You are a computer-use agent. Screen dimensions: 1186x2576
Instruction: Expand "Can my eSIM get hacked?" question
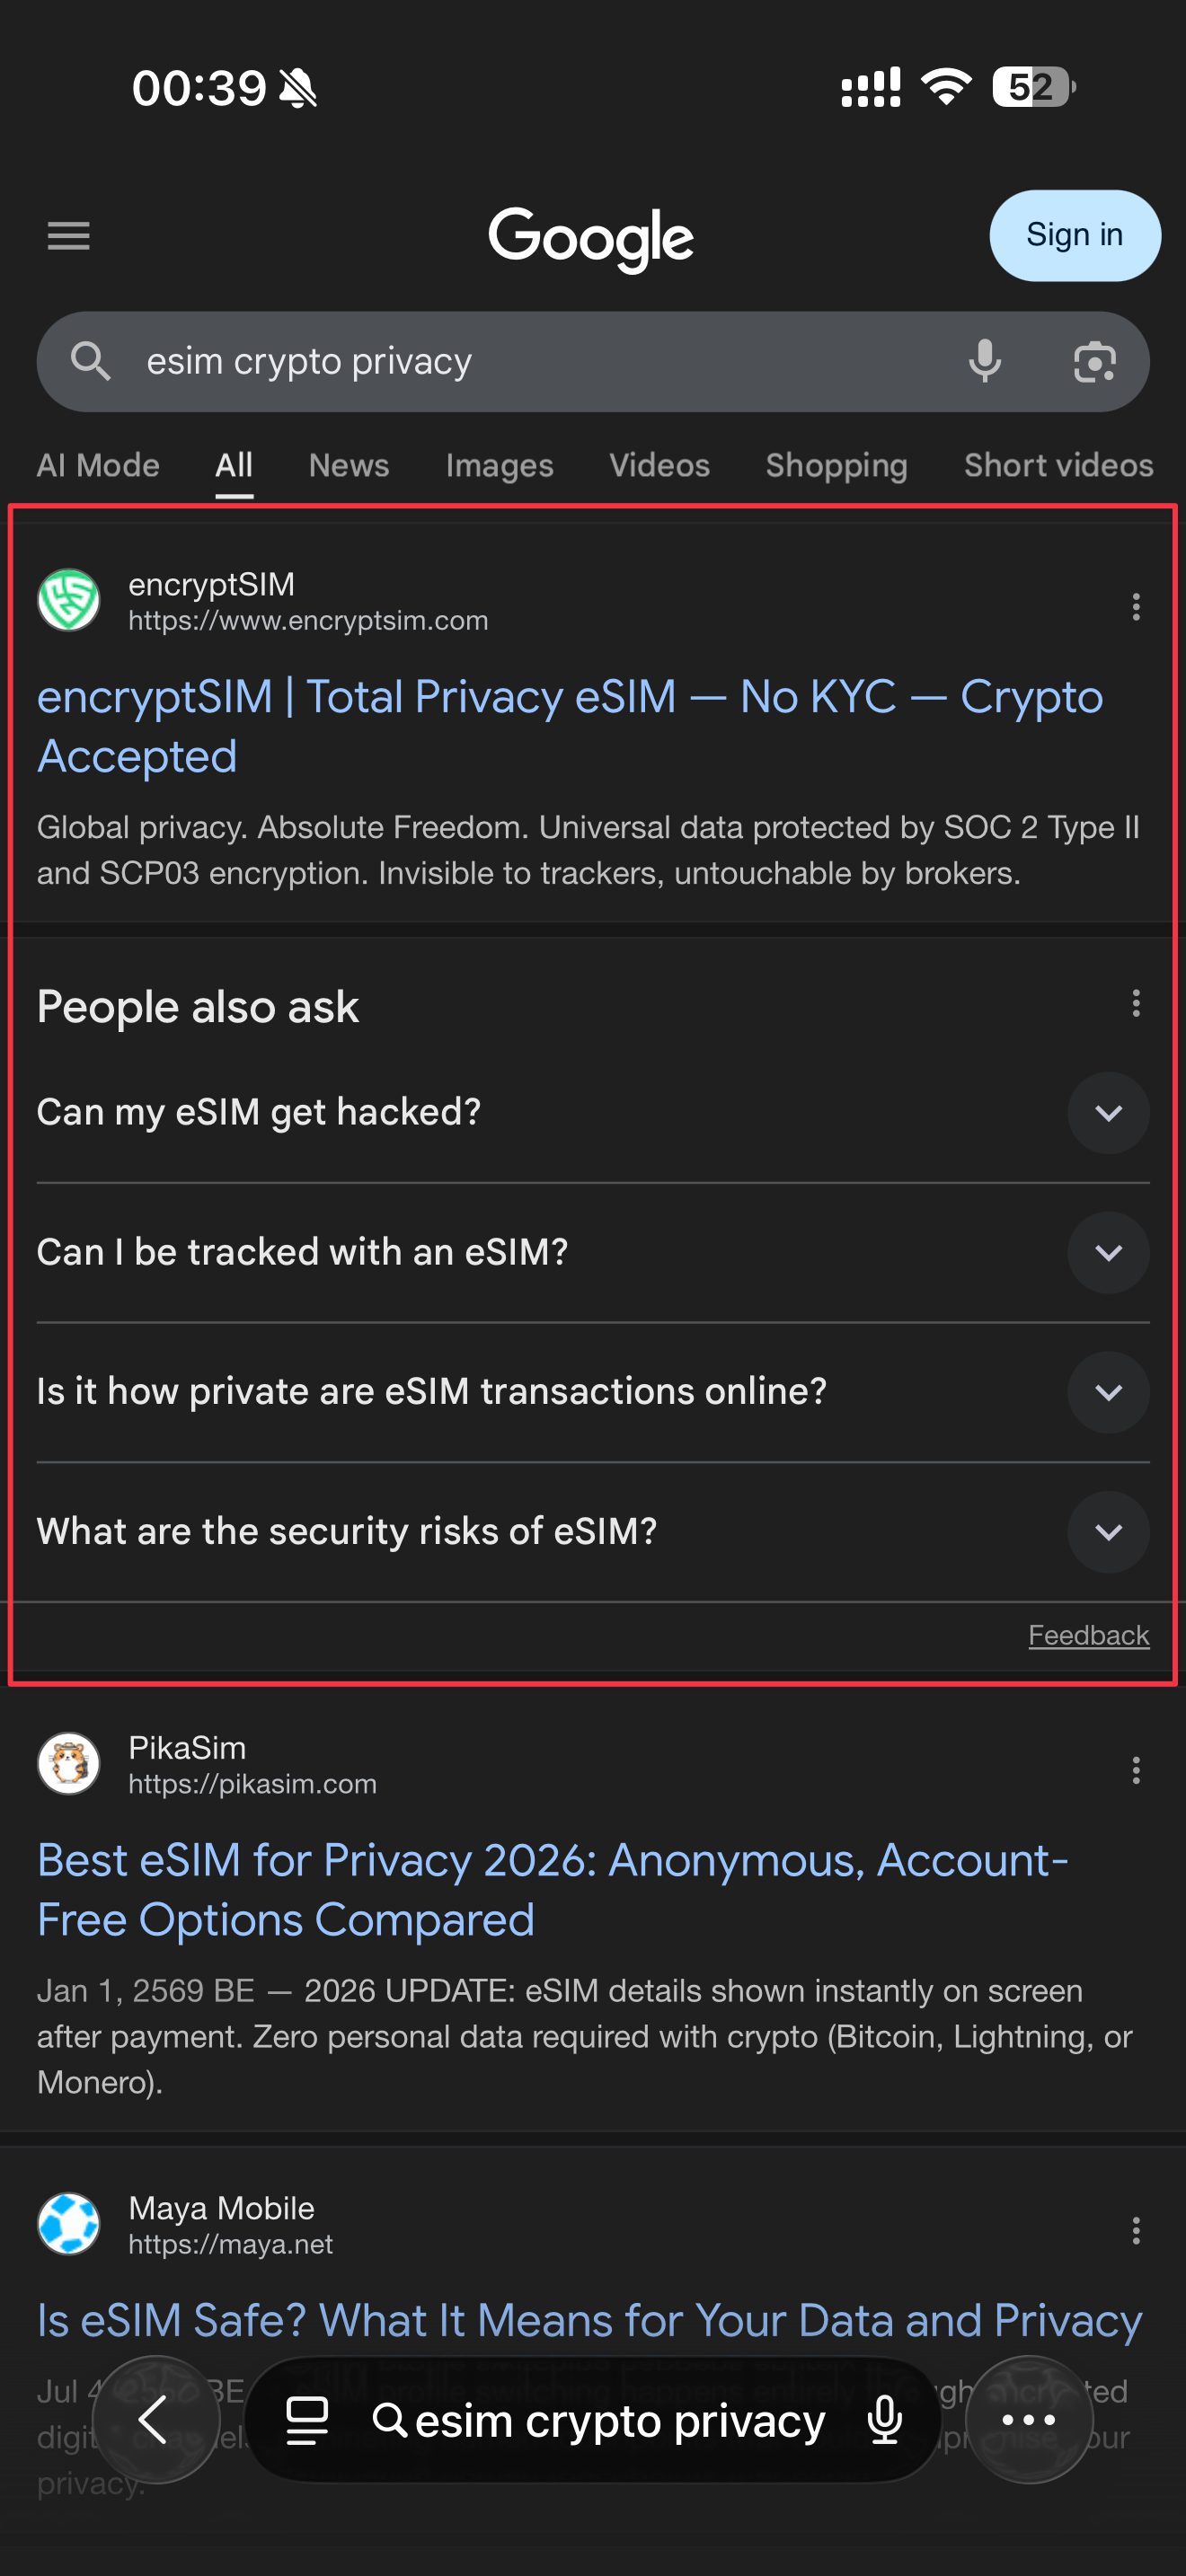[1108, 1113]
